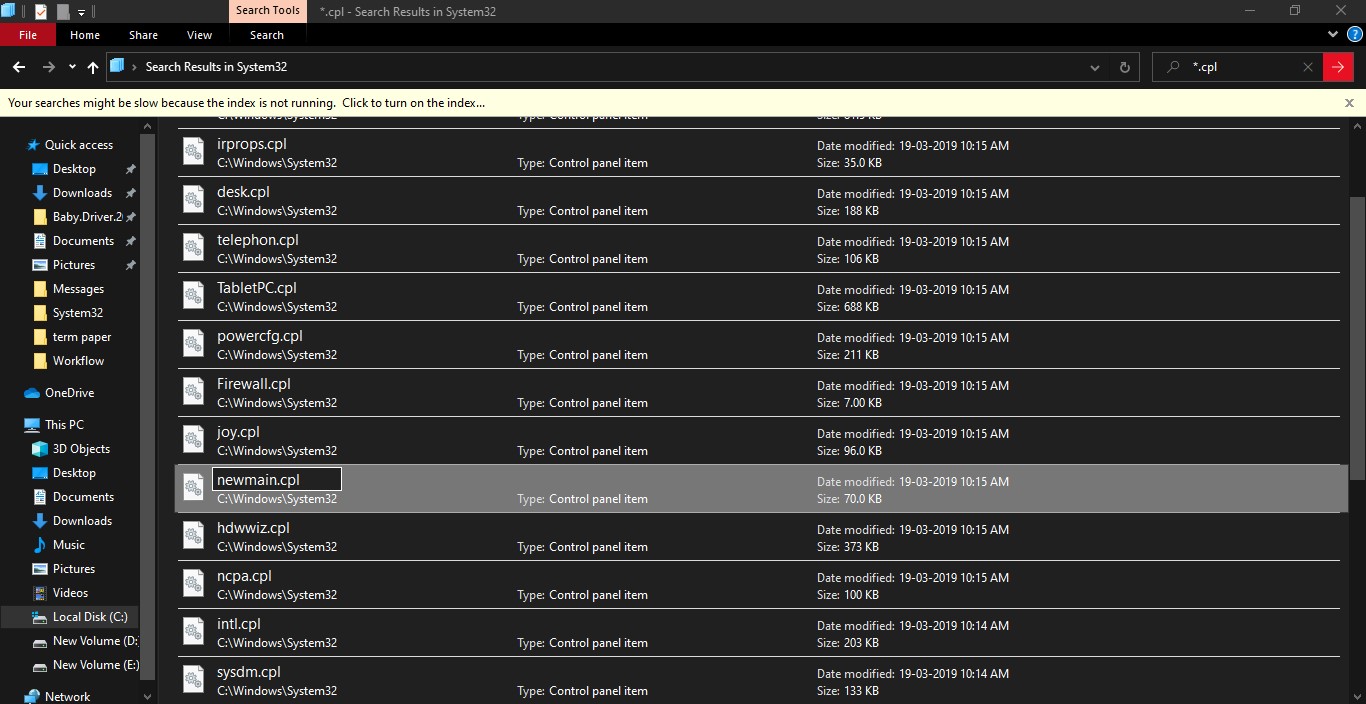
Task: Open the Baby.Driver folder
Action: coord(88,217)
